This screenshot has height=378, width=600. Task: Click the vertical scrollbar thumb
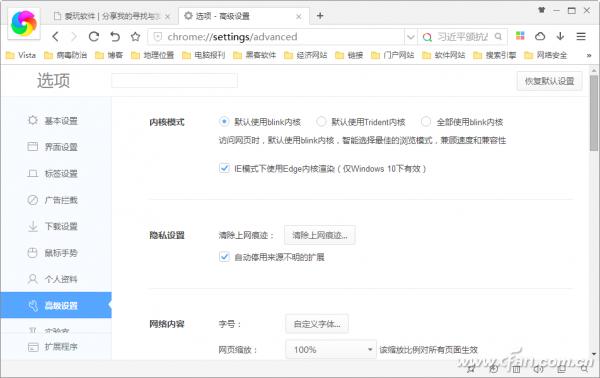point(593,113)
